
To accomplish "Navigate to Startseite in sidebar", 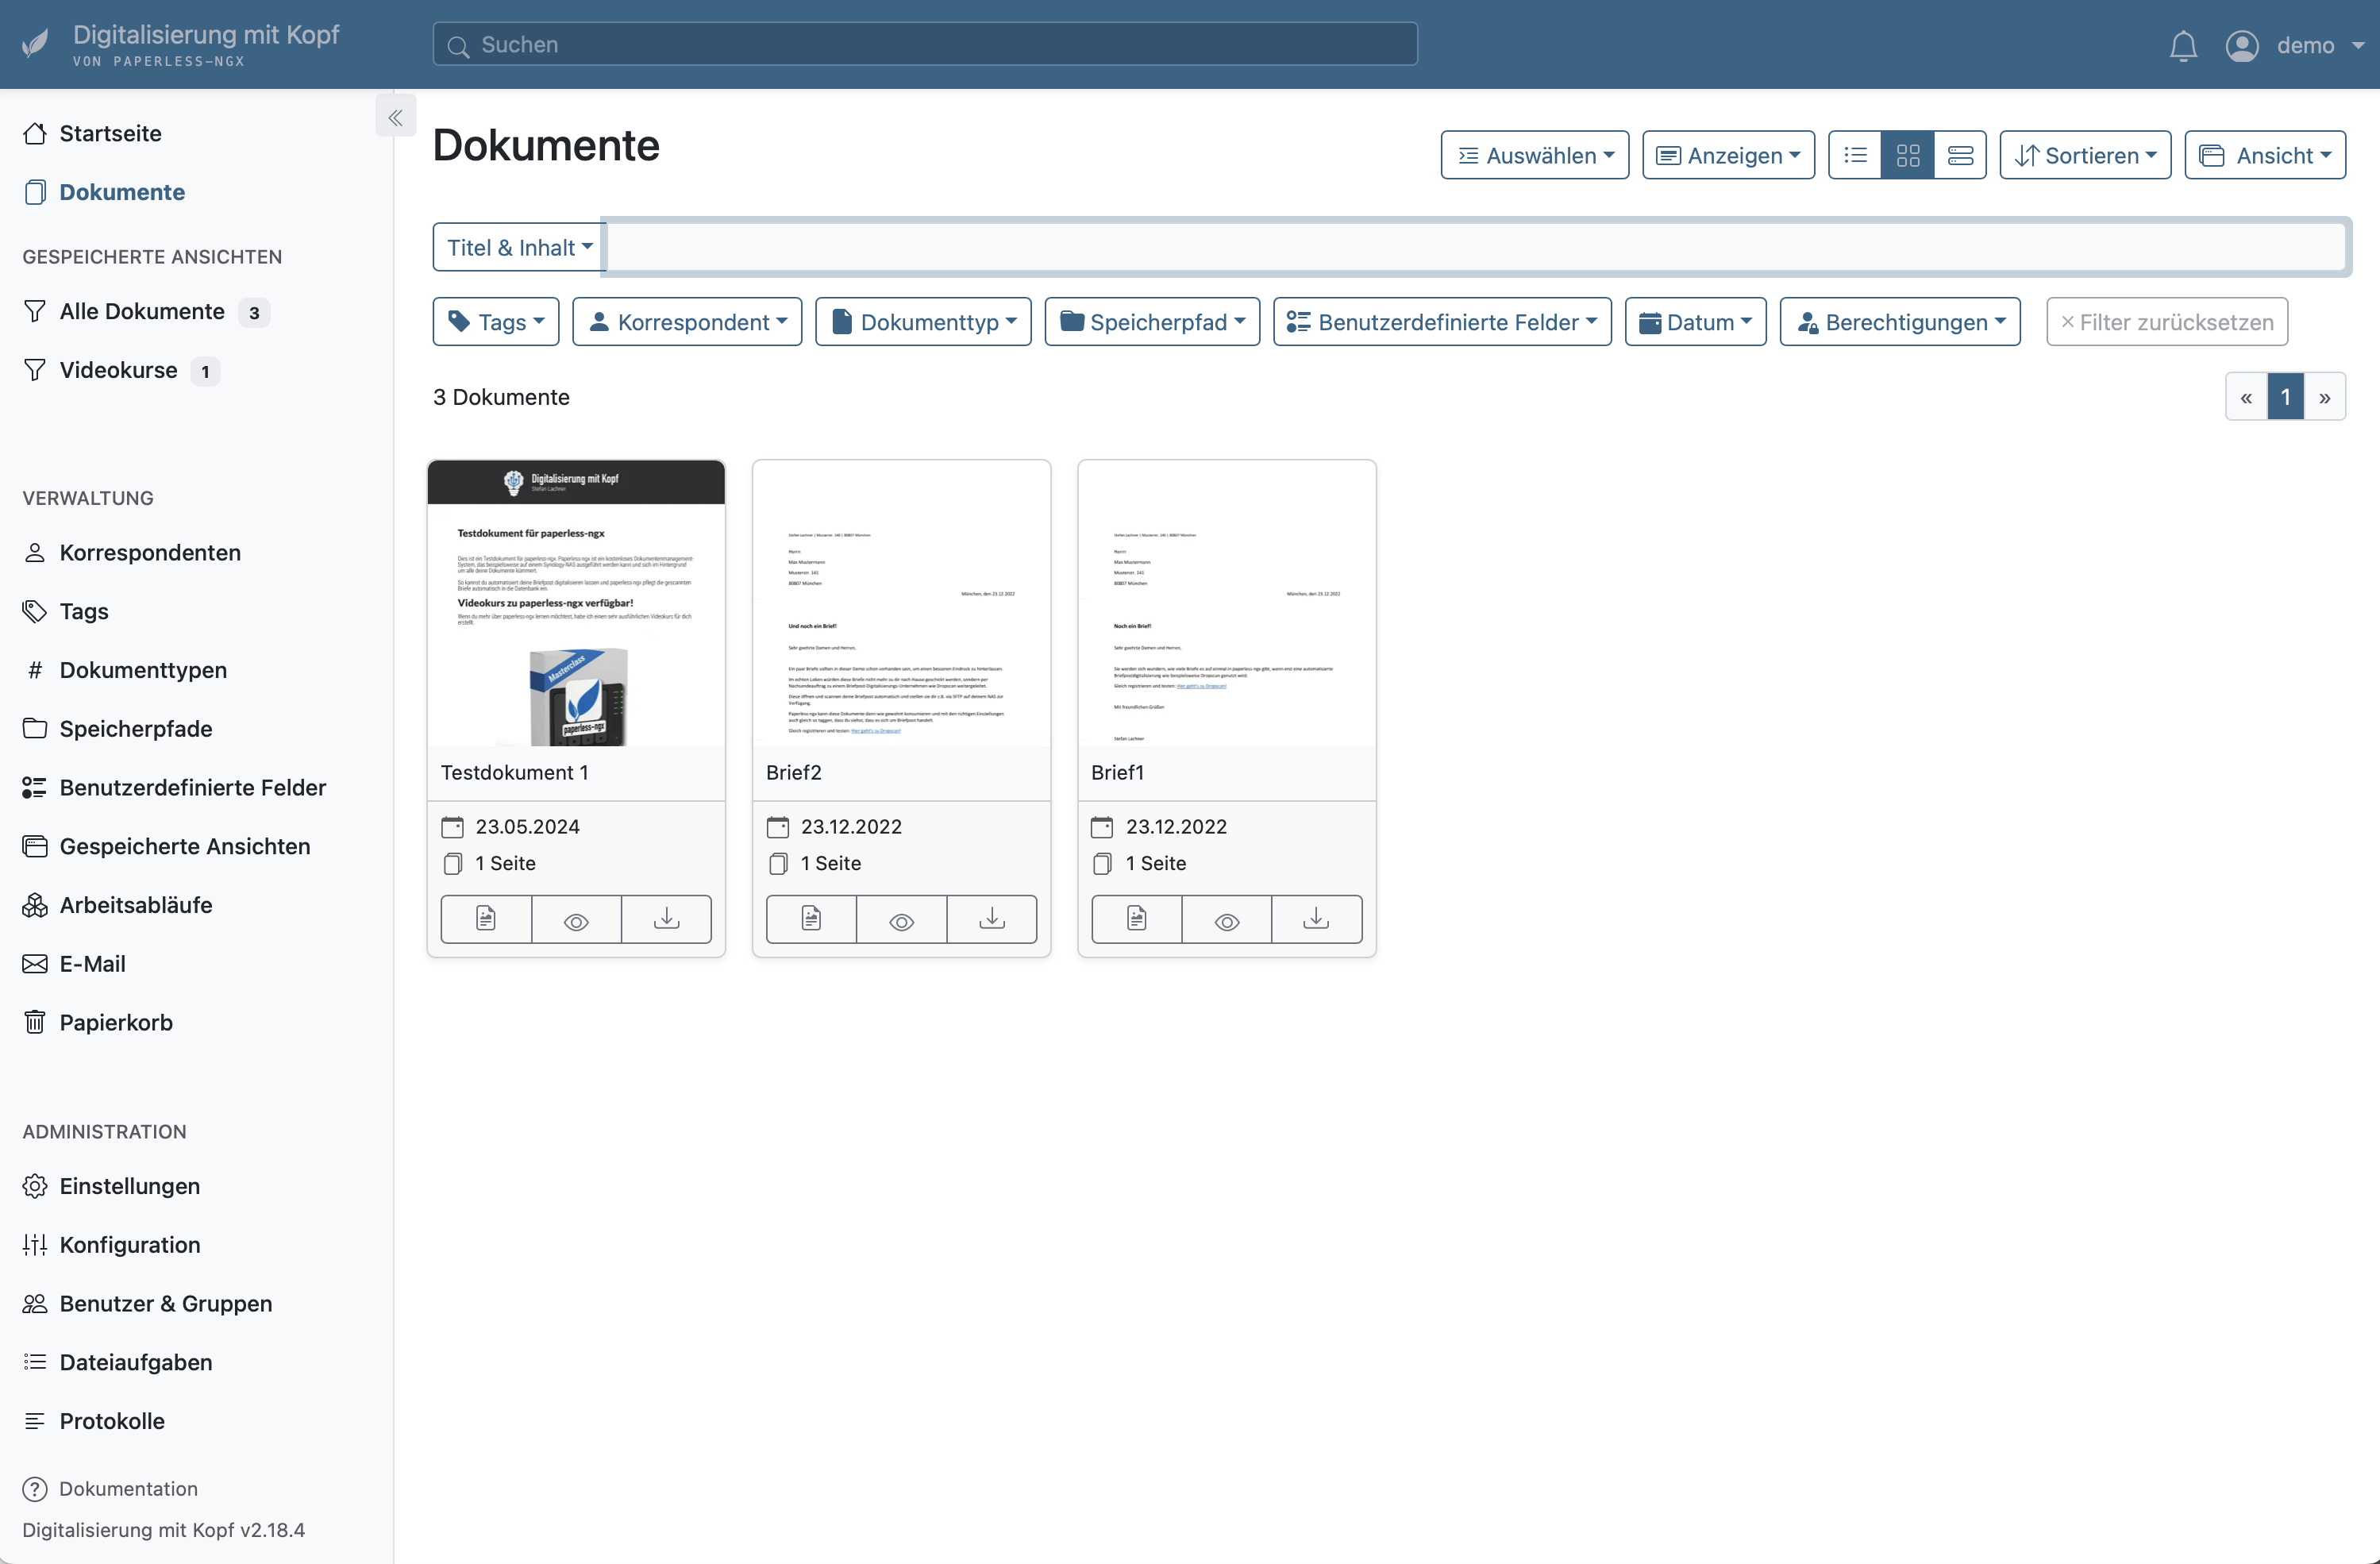I will 110,133.
